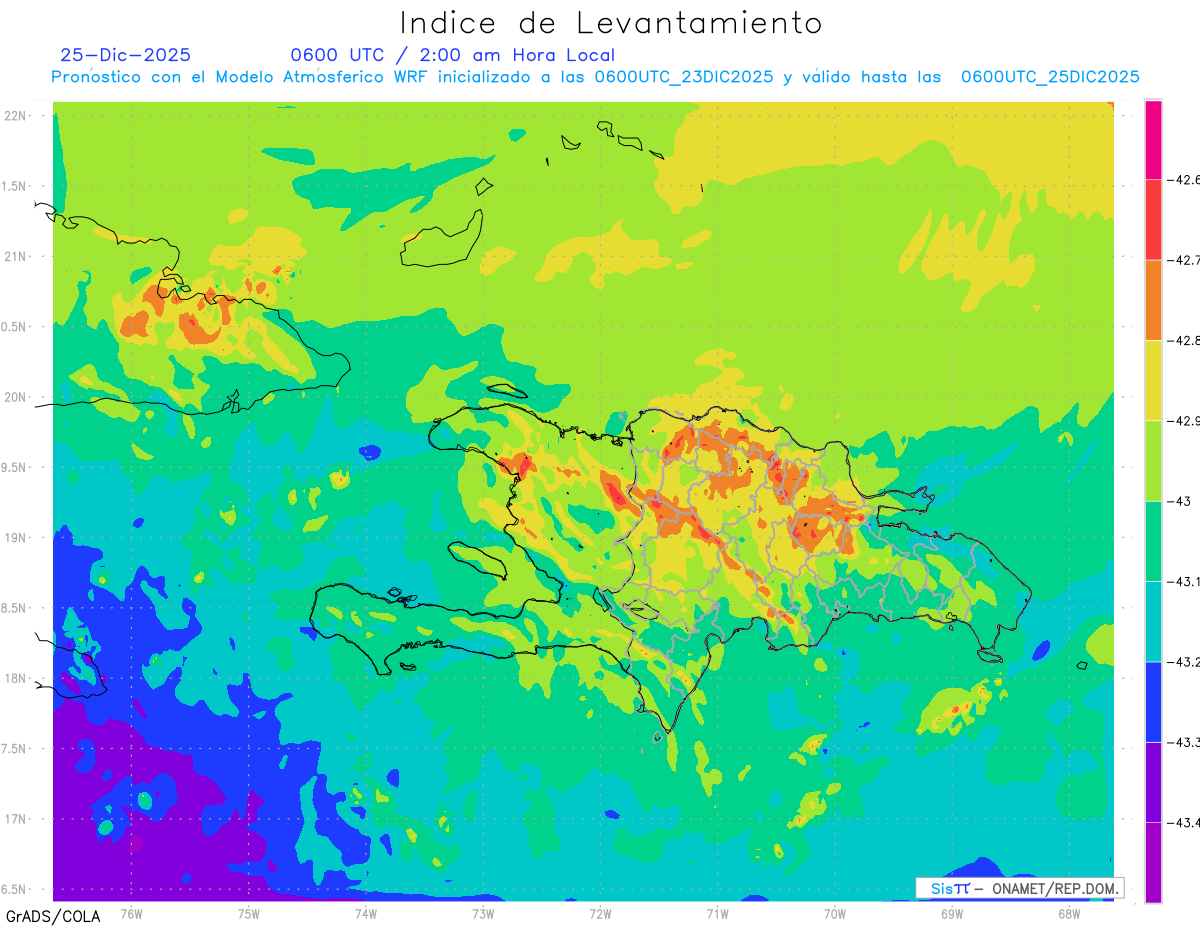Click the '70W' longitude label
The image size is (1200, 927).
click(834, 913)
